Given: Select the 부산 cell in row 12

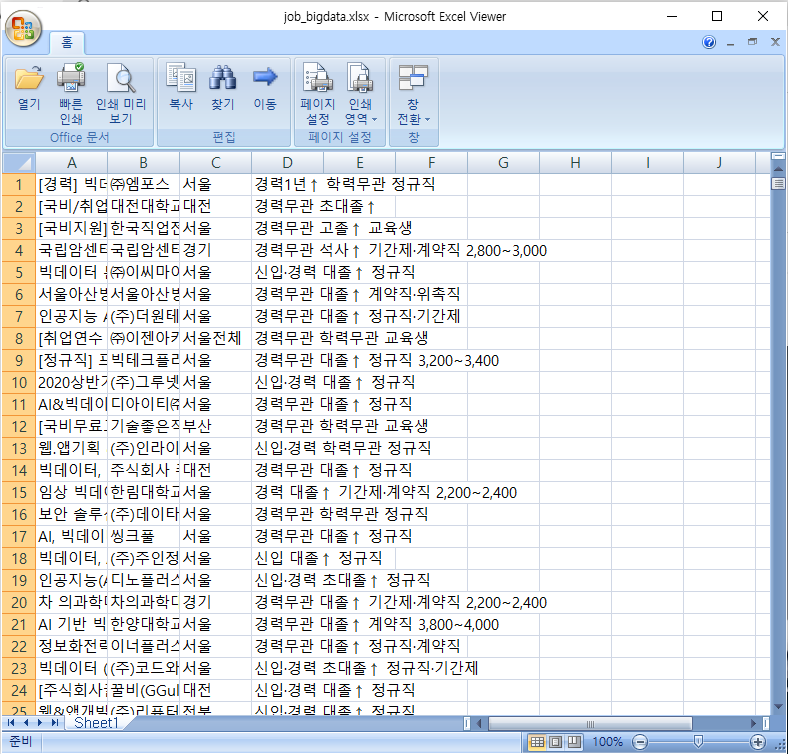Looking at the screenshot, I should point(215,427).
